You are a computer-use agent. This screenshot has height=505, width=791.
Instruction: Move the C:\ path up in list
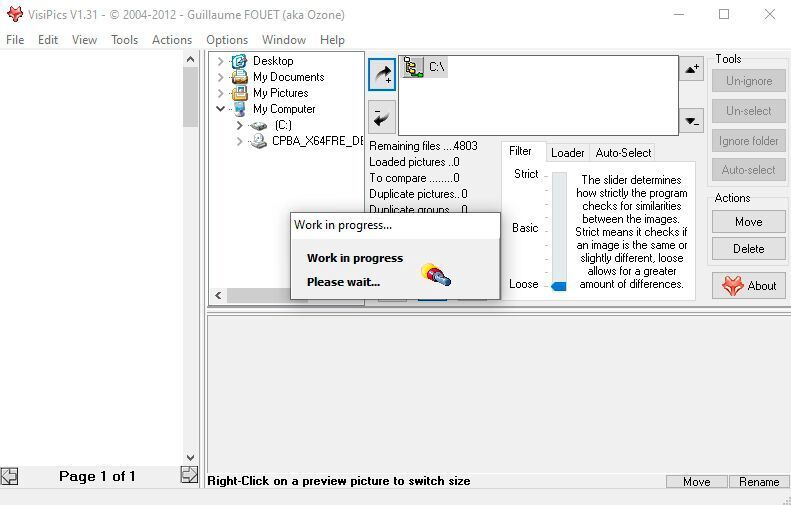pos(692,69)
